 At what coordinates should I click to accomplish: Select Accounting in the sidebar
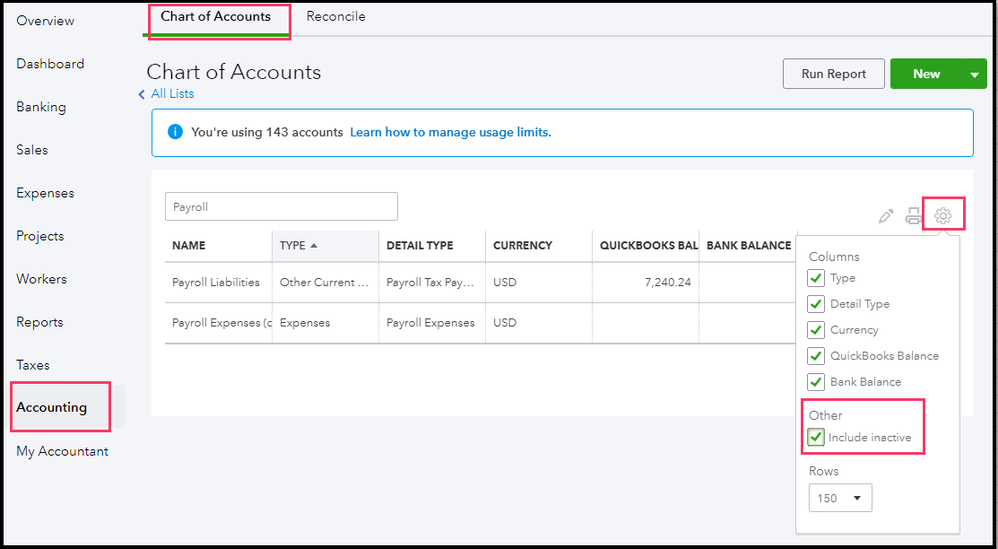(52, 407)
